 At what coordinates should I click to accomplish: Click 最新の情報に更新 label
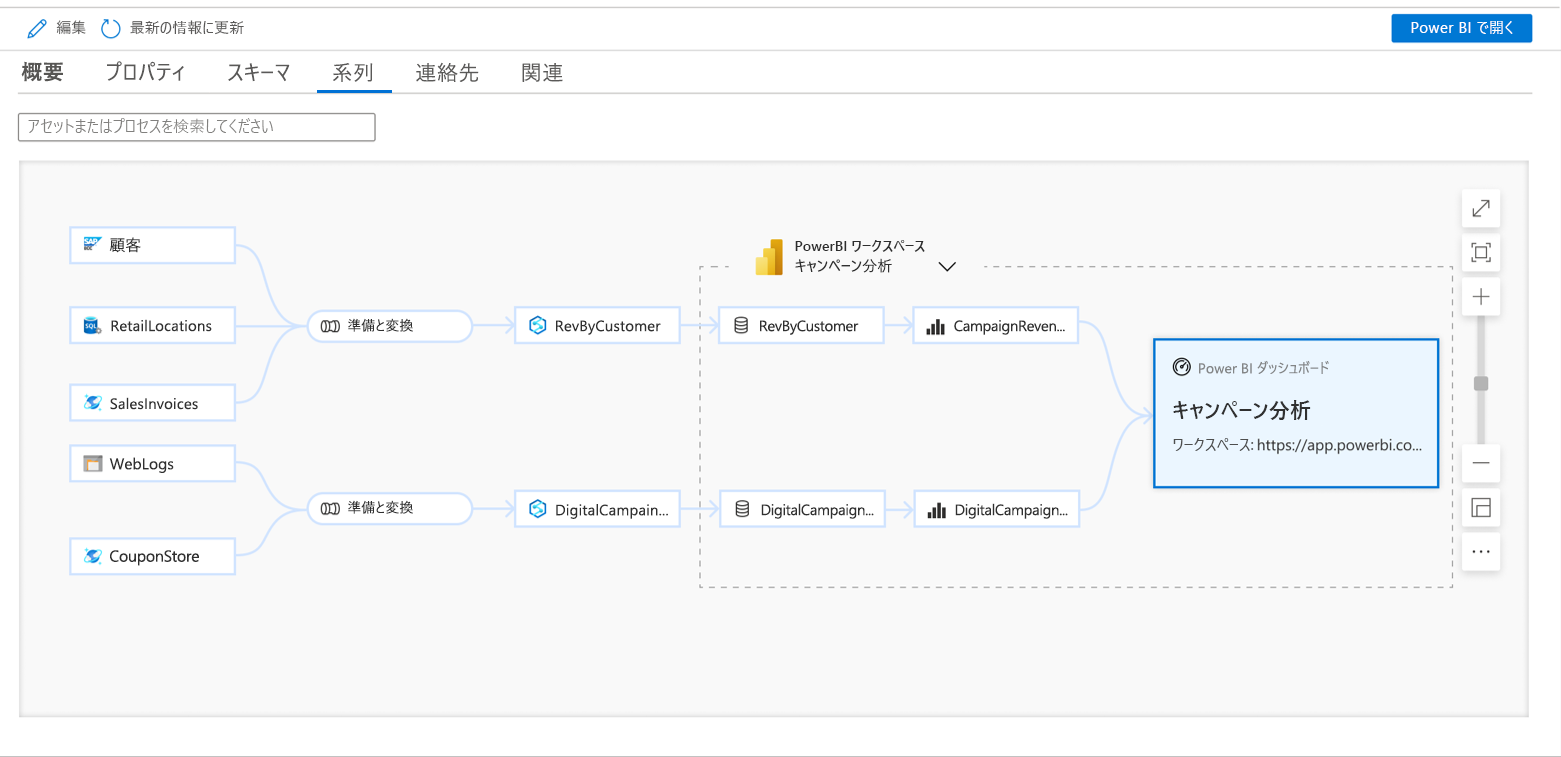click(x=187, y=28)
